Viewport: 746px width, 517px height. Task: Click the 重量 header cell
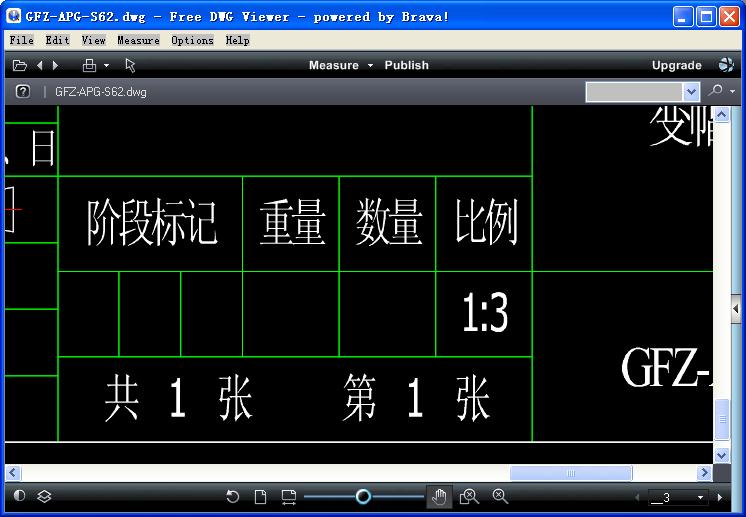point(292,223)
